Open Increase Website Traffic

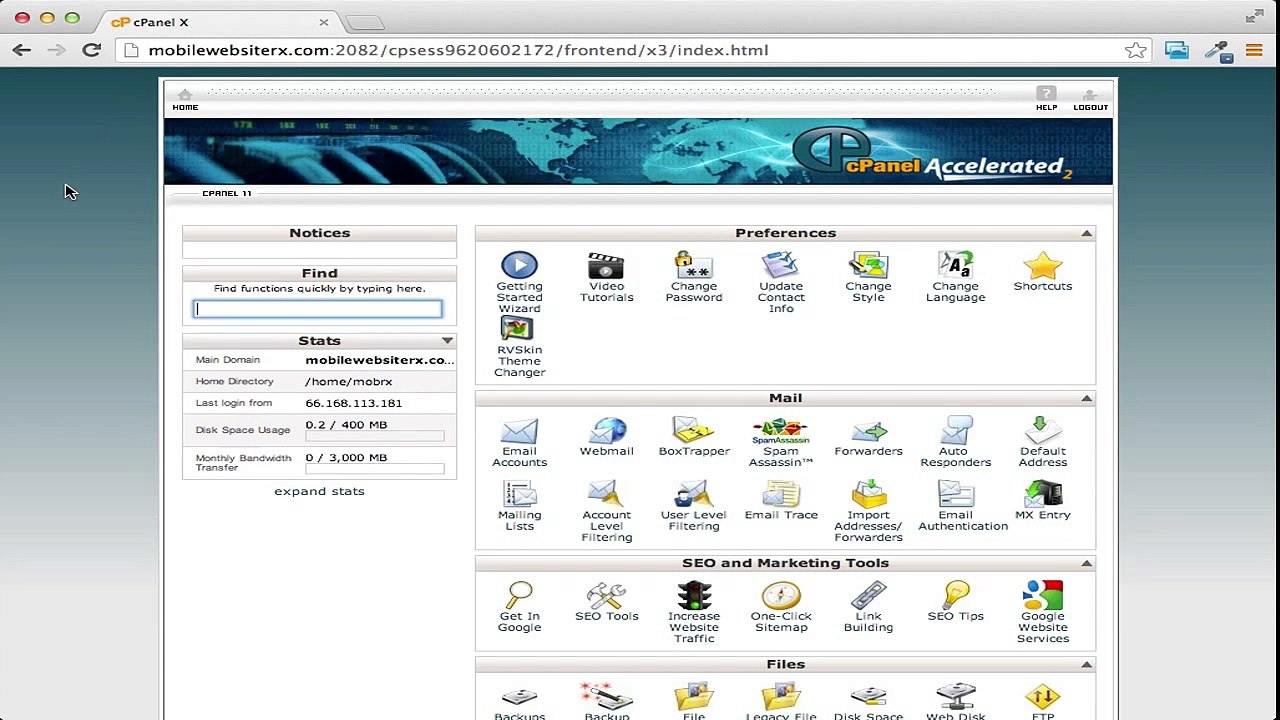coord(693,612)
